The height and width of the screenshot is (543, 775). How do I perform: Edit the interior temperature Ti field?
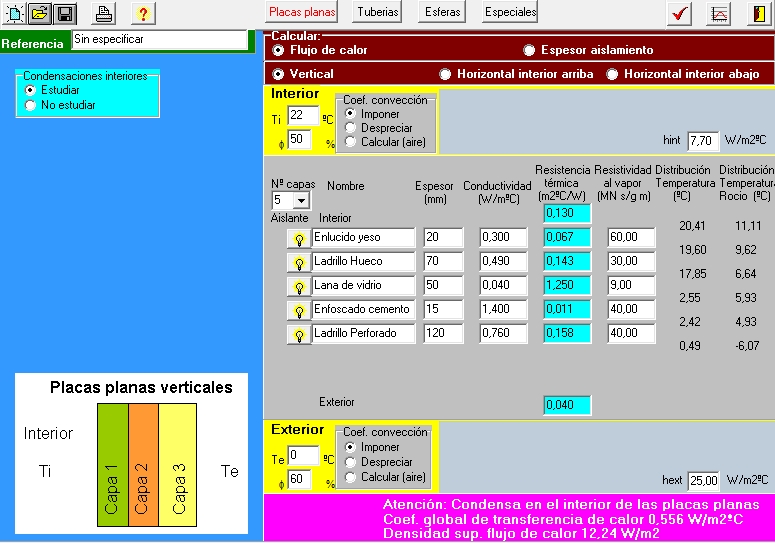pos(303,116)
